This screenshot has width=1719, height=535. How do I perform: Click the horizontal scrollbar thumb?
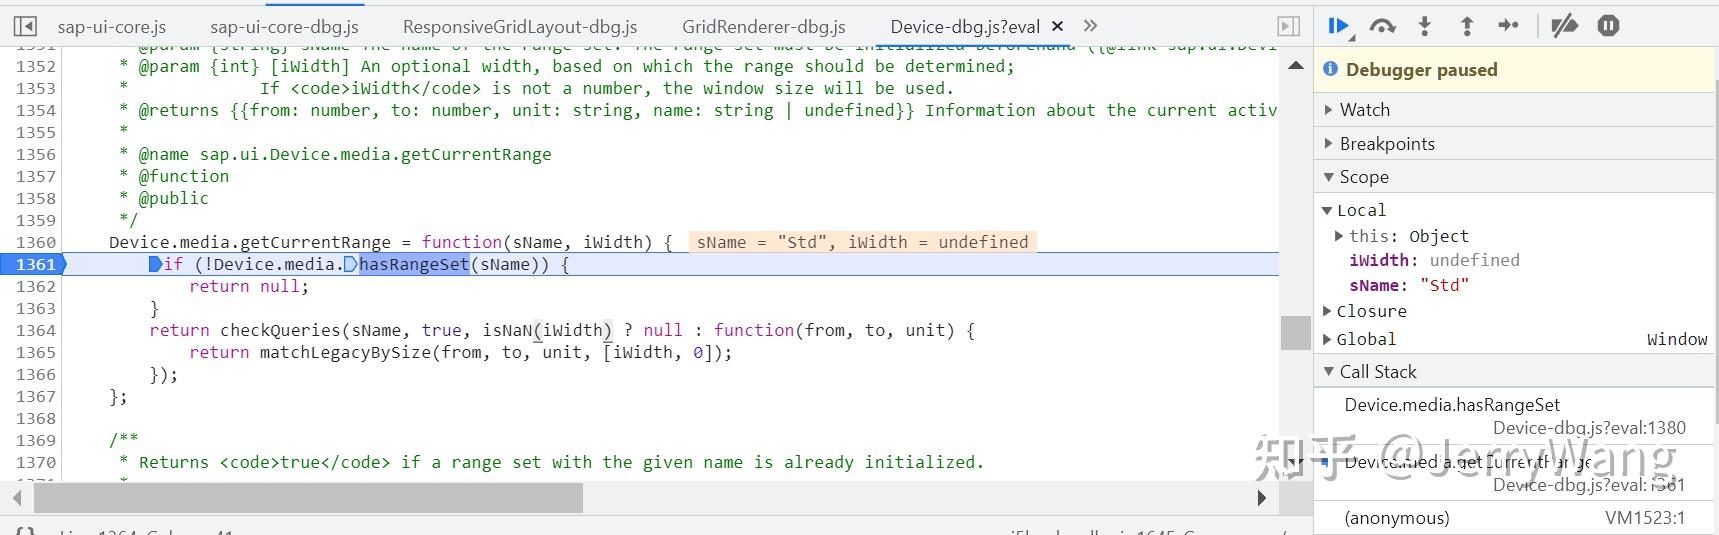coord(308,497)
